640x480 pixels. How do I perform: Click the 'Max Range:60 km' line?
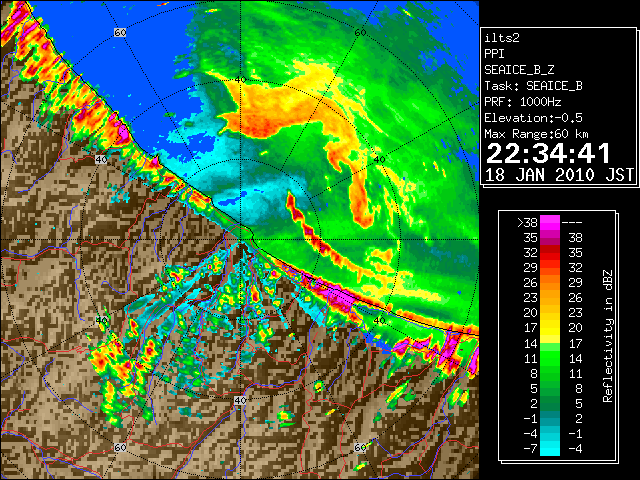pyautogui.click(x=536, y=134)
